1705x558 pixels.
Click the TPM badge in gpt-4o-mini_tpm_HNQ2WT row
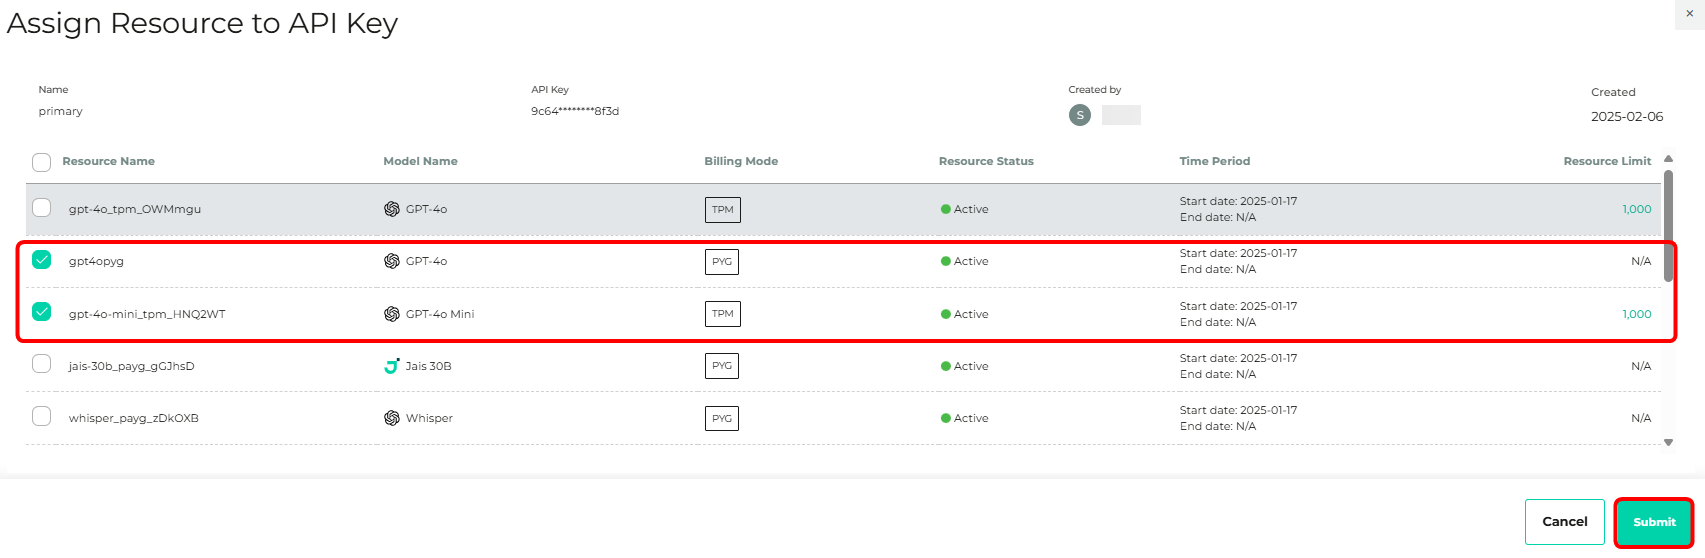(723, 314)
